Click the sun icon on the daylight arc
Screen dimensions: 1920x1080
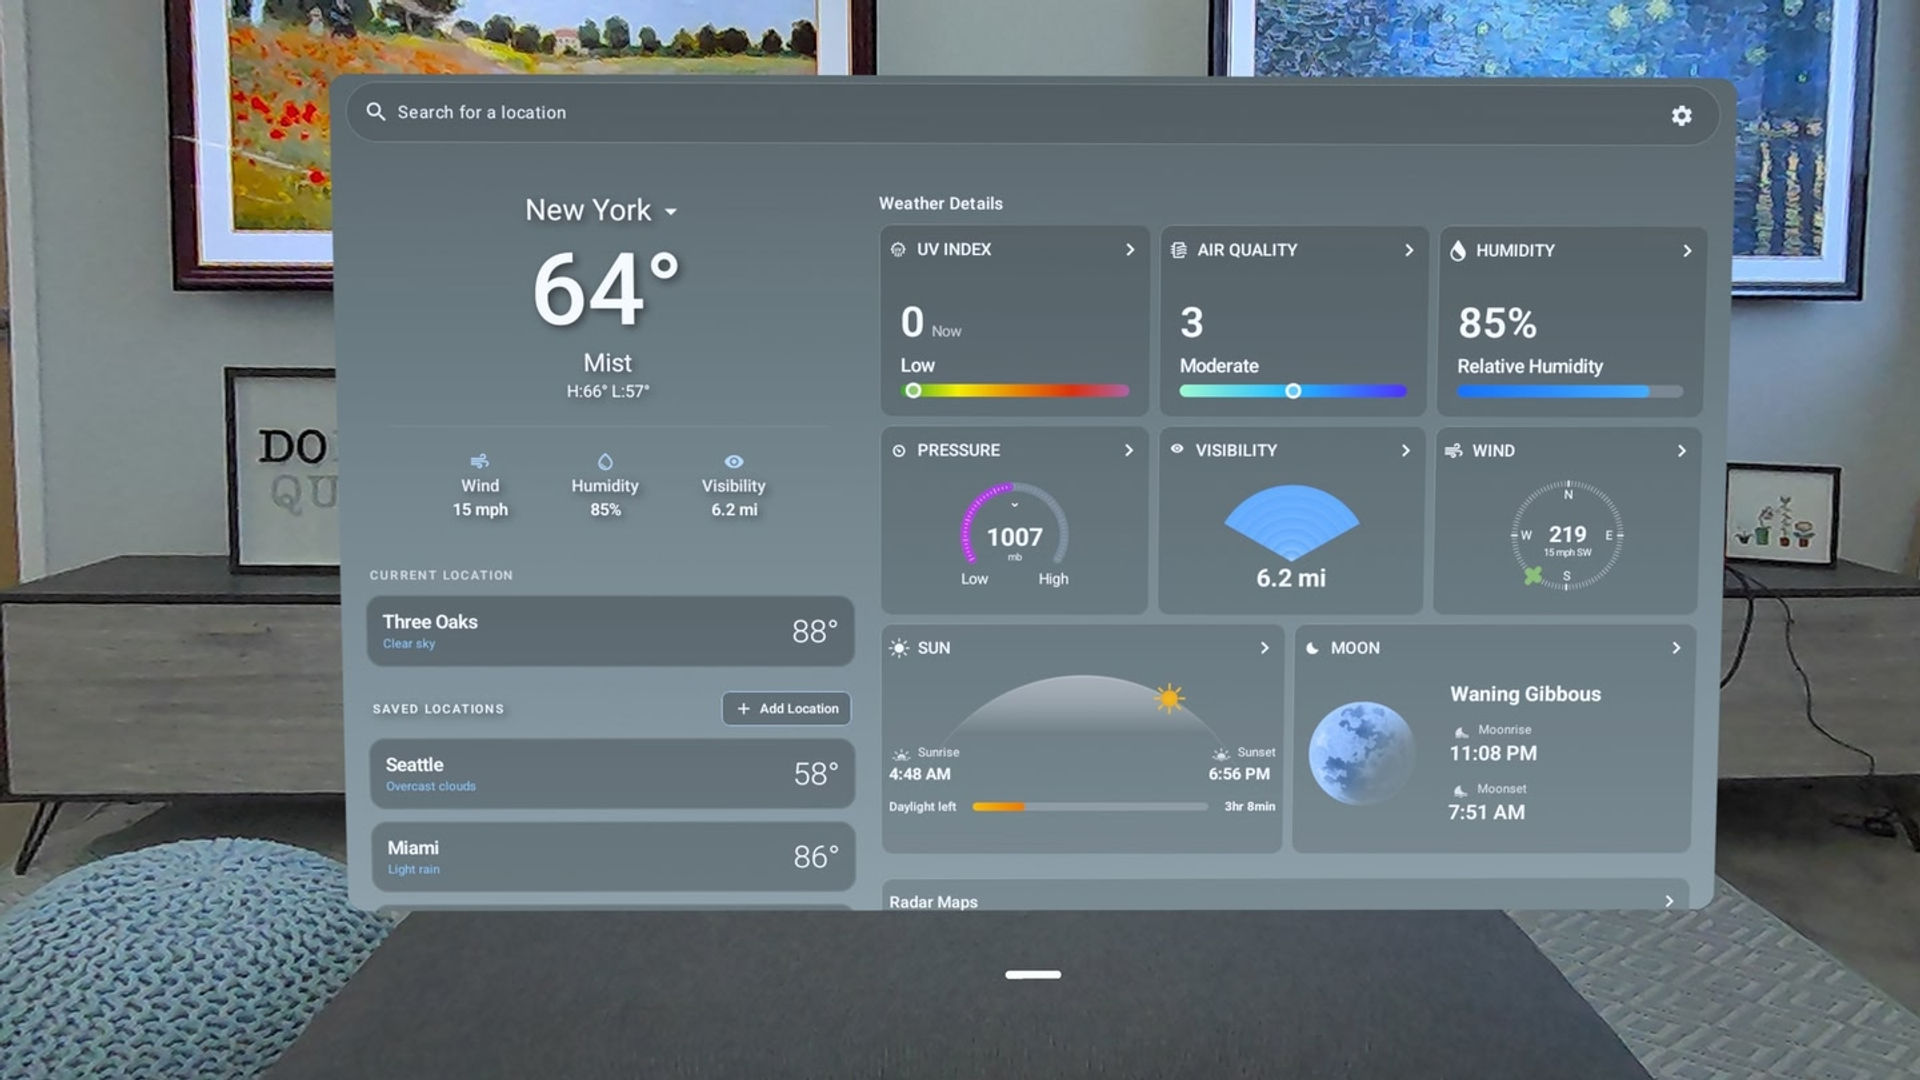pyautogui.click(x=1168, y=697)
